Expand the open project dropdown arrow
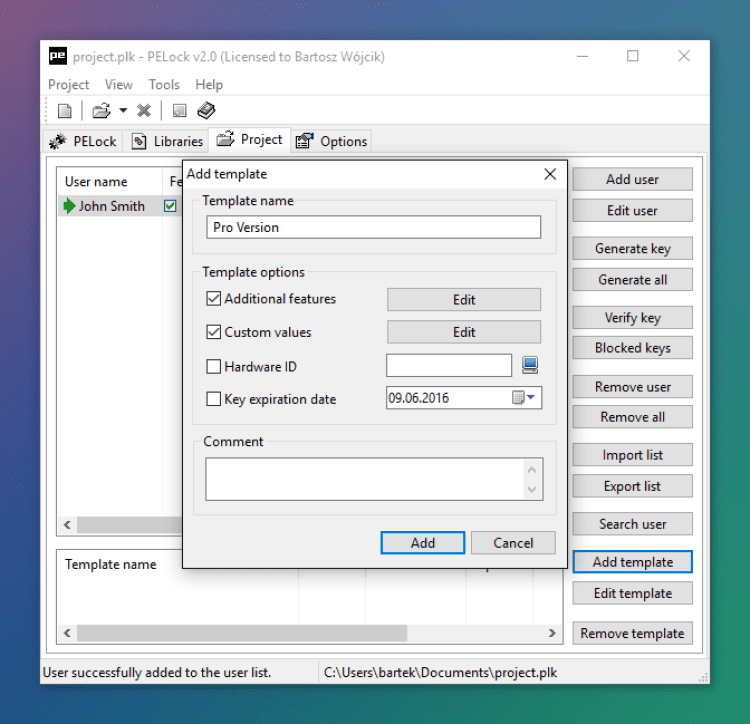The image size is (750, 724). [x=123, y=111]
